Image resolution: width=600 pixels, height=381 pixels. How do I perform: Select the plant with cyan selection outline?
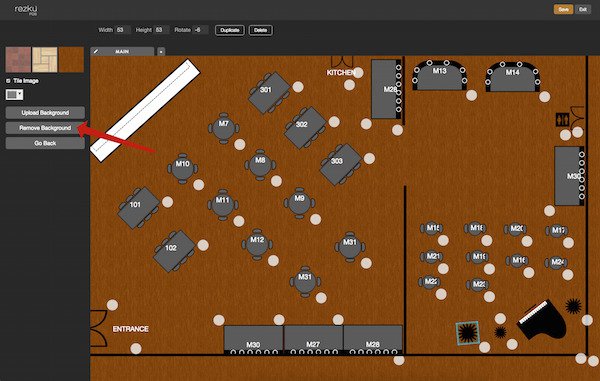click(468, 332)
